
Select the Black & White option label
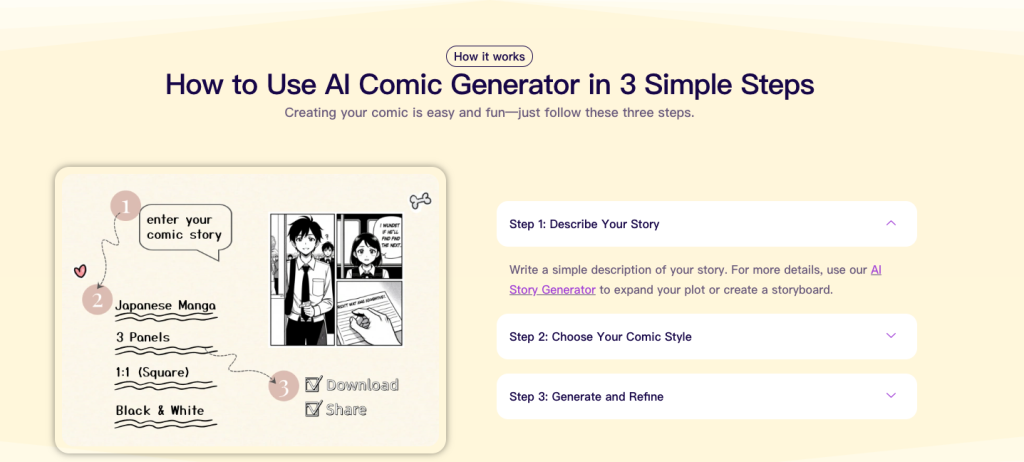click(x=159, y=411)
